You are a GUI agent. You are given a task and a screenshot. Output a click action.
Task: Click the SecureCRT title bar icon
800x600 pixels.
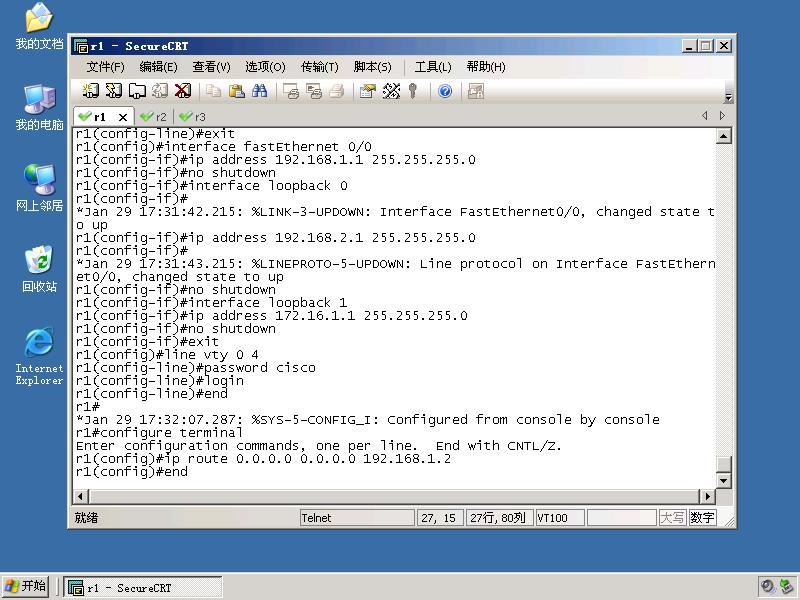pyautogui.click(x=81, y=46)
